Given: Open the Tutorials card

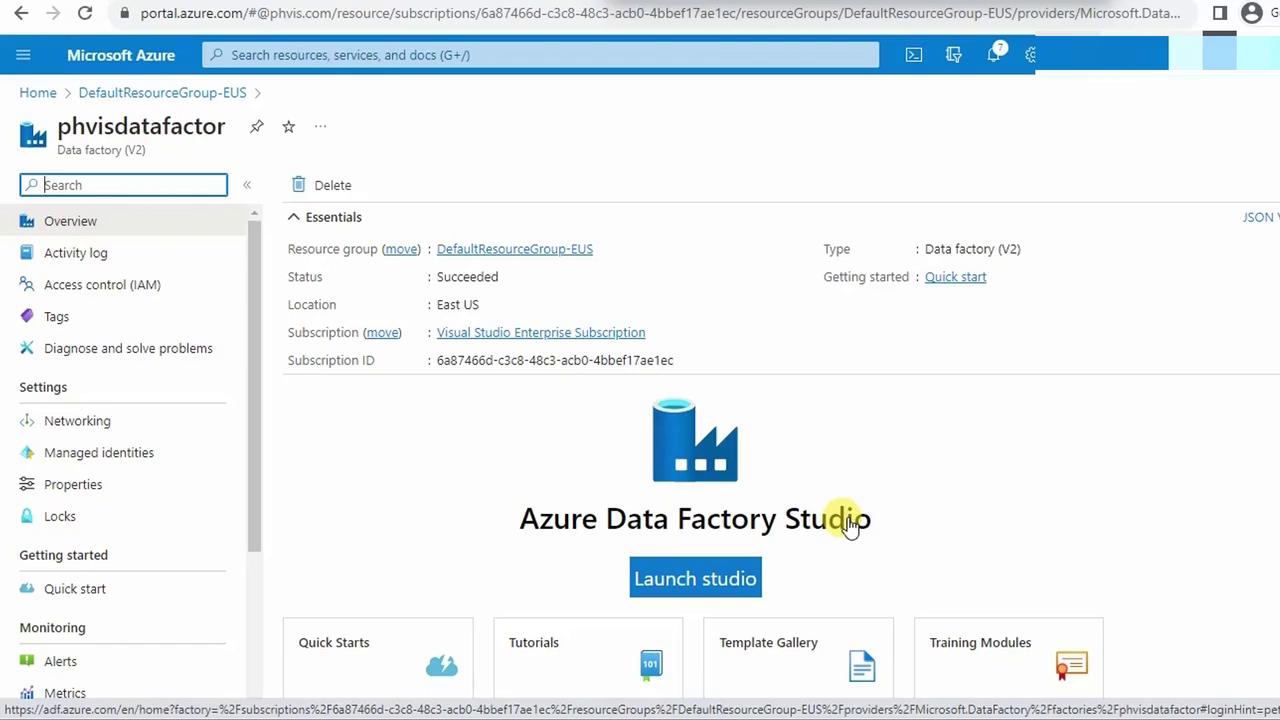Looking at the screenshot, I should click(x=588, y=660).
